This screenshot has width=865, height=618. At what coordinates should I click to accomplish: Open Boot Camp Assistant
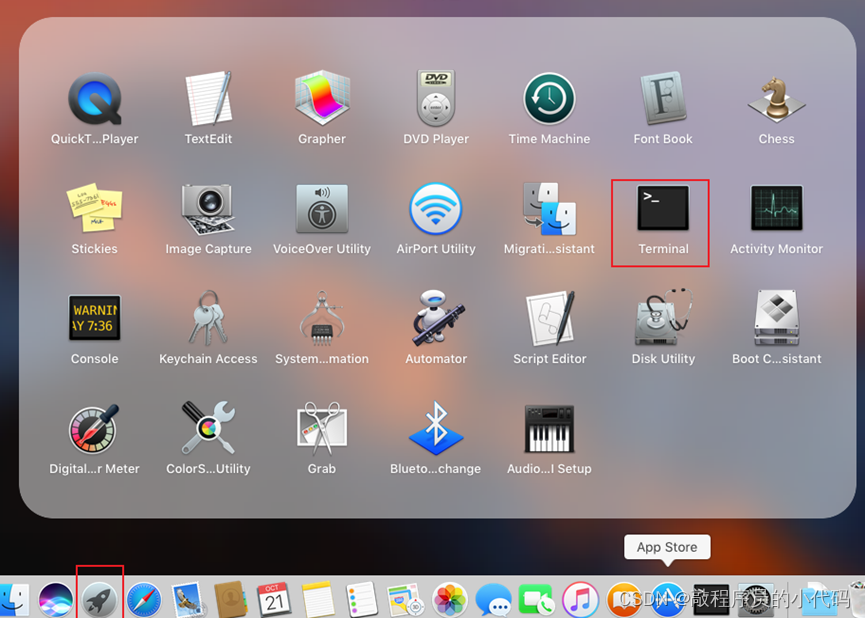pyautogui.click(x=777, y=318)
